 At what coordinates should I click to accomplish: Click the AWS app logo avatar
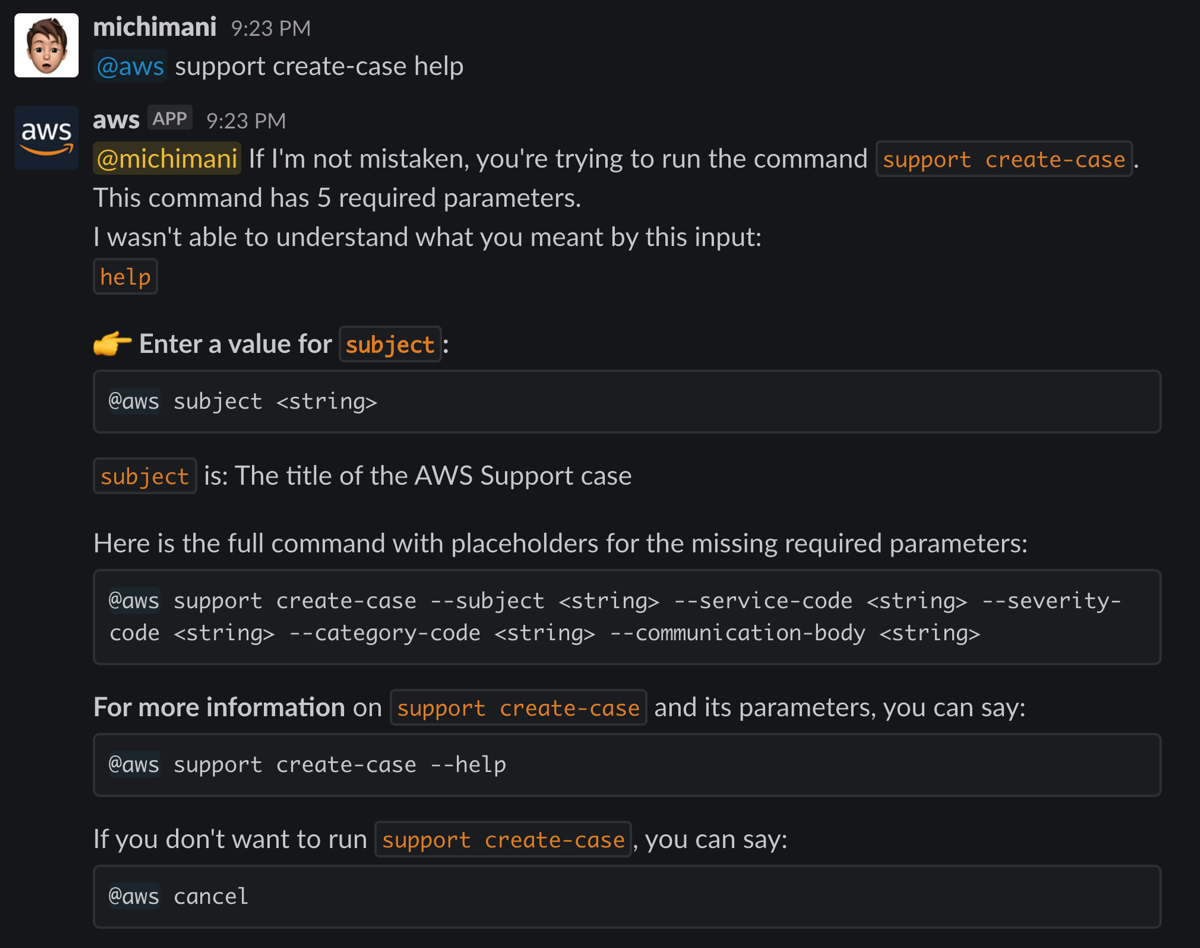(x=45, y=138)
